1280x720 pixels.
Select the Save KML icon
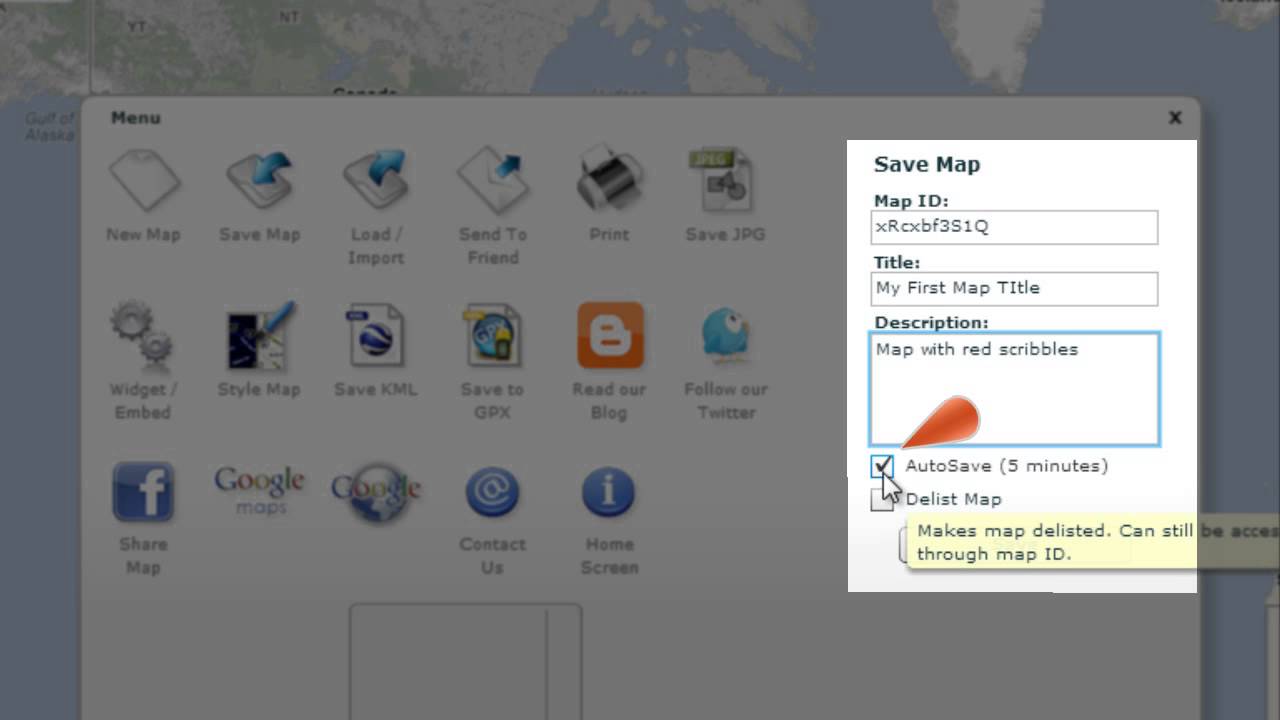[375, 336]
